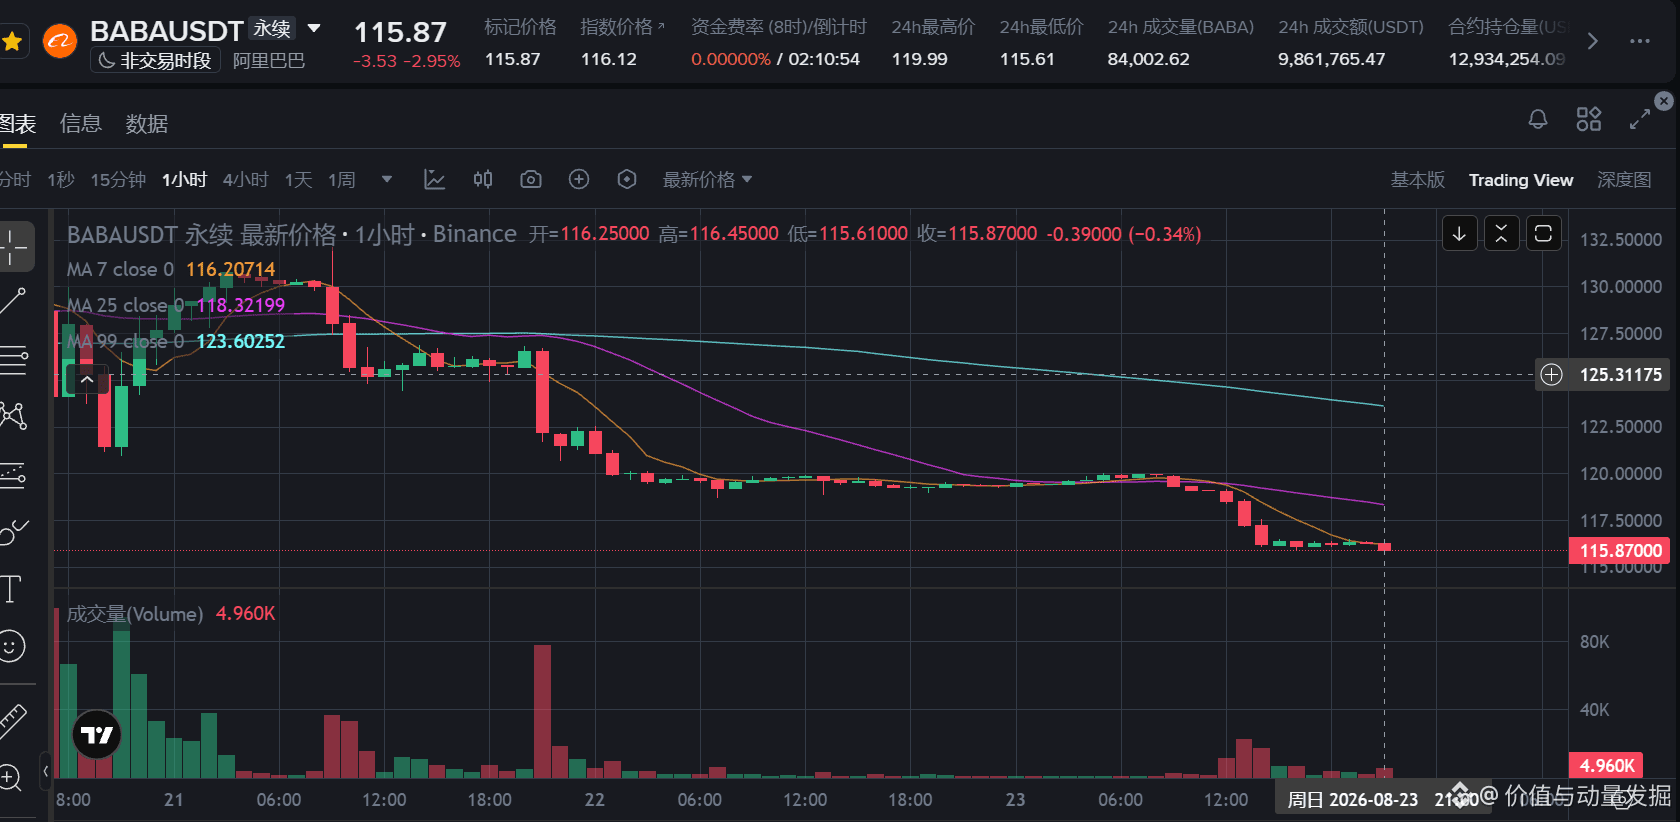Viewport: 1680px width, 822px height.
Task: Click the reset view chart control button
Action: (1543, 234)
